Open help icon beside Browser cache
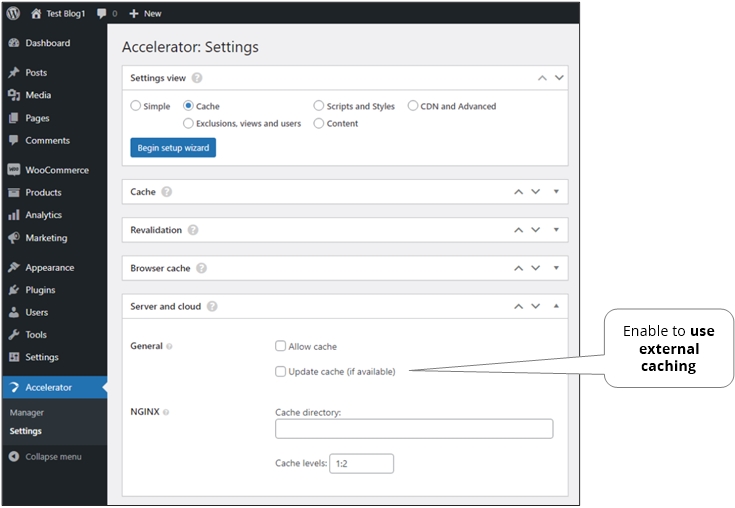The height and width of the screenshot is (508, 735). (201, 268)
